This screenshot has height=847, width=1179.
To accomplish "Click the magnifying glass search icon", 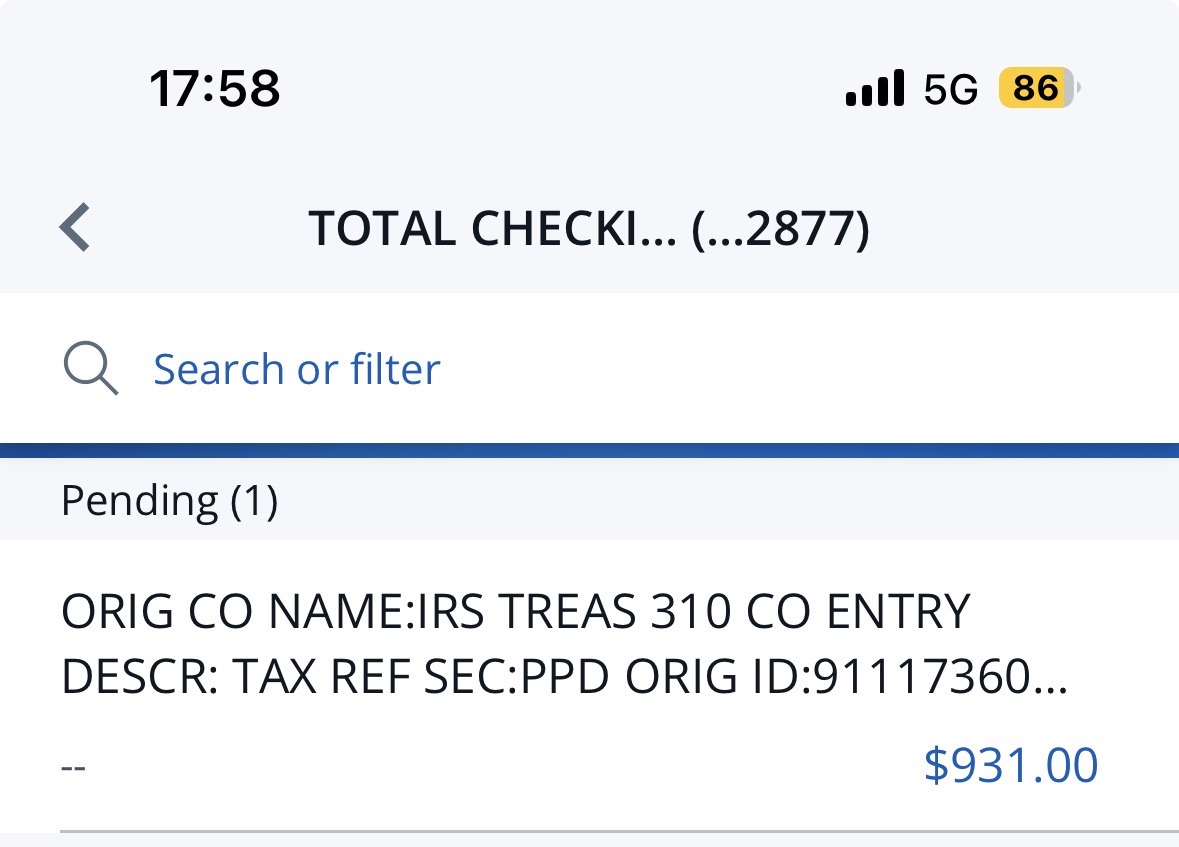I will [90, 369].
